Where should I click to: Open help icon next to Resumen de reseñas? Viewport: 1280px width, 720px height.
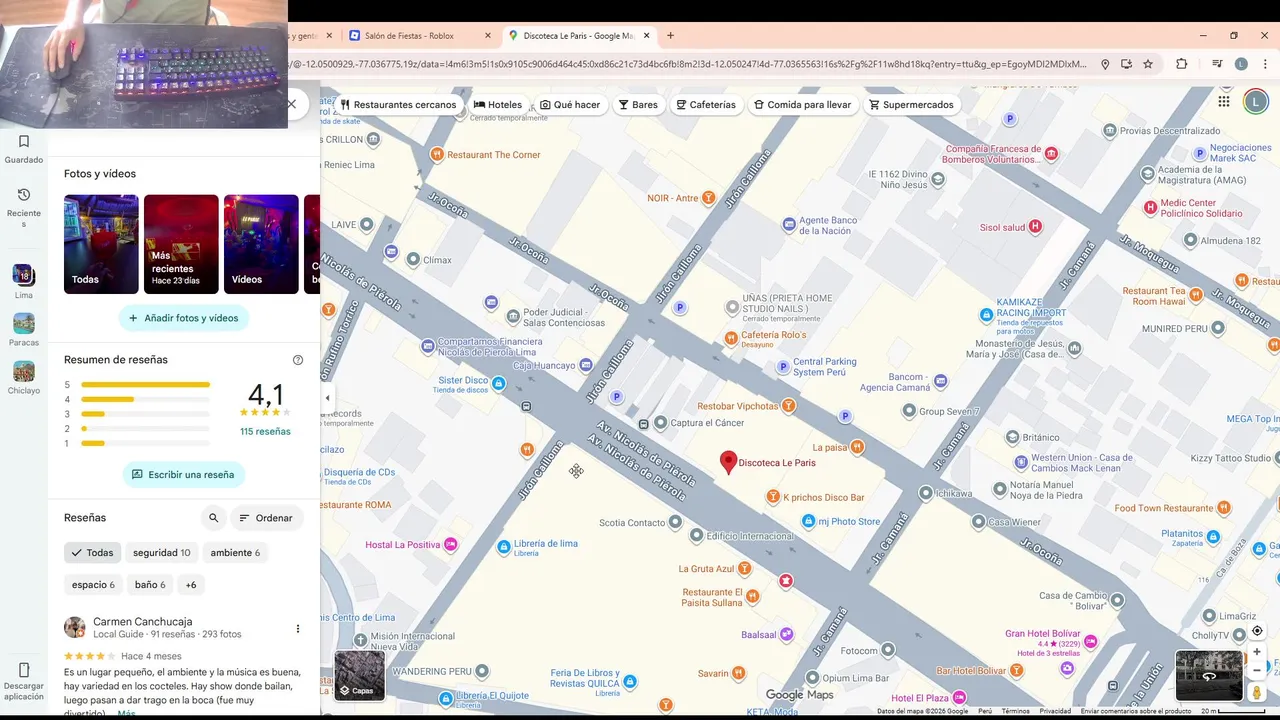click(297, 360)
